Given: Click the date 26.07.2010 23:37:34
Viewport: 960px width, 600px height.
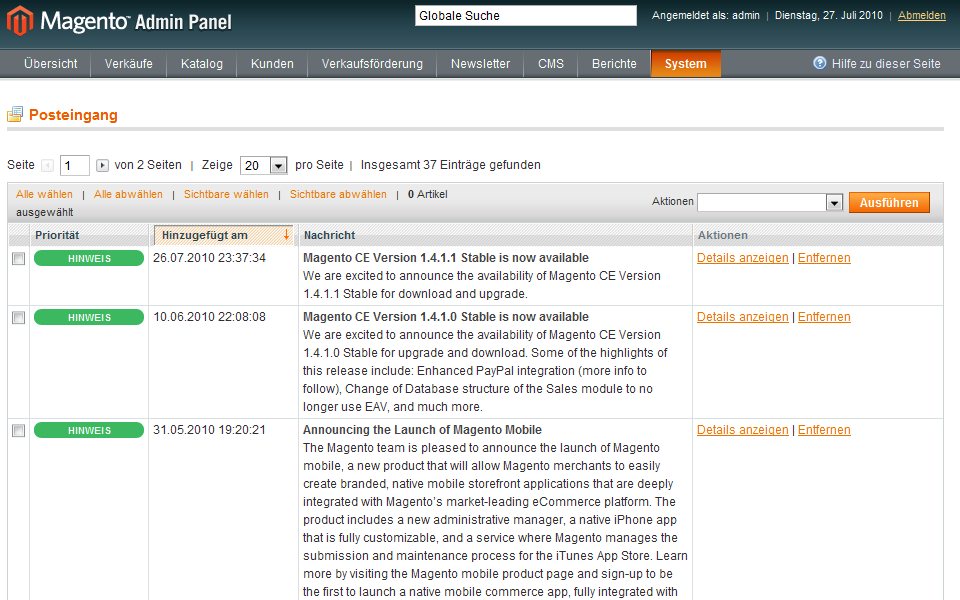Looking at the screenshot, I should click(x=209, y=258).
